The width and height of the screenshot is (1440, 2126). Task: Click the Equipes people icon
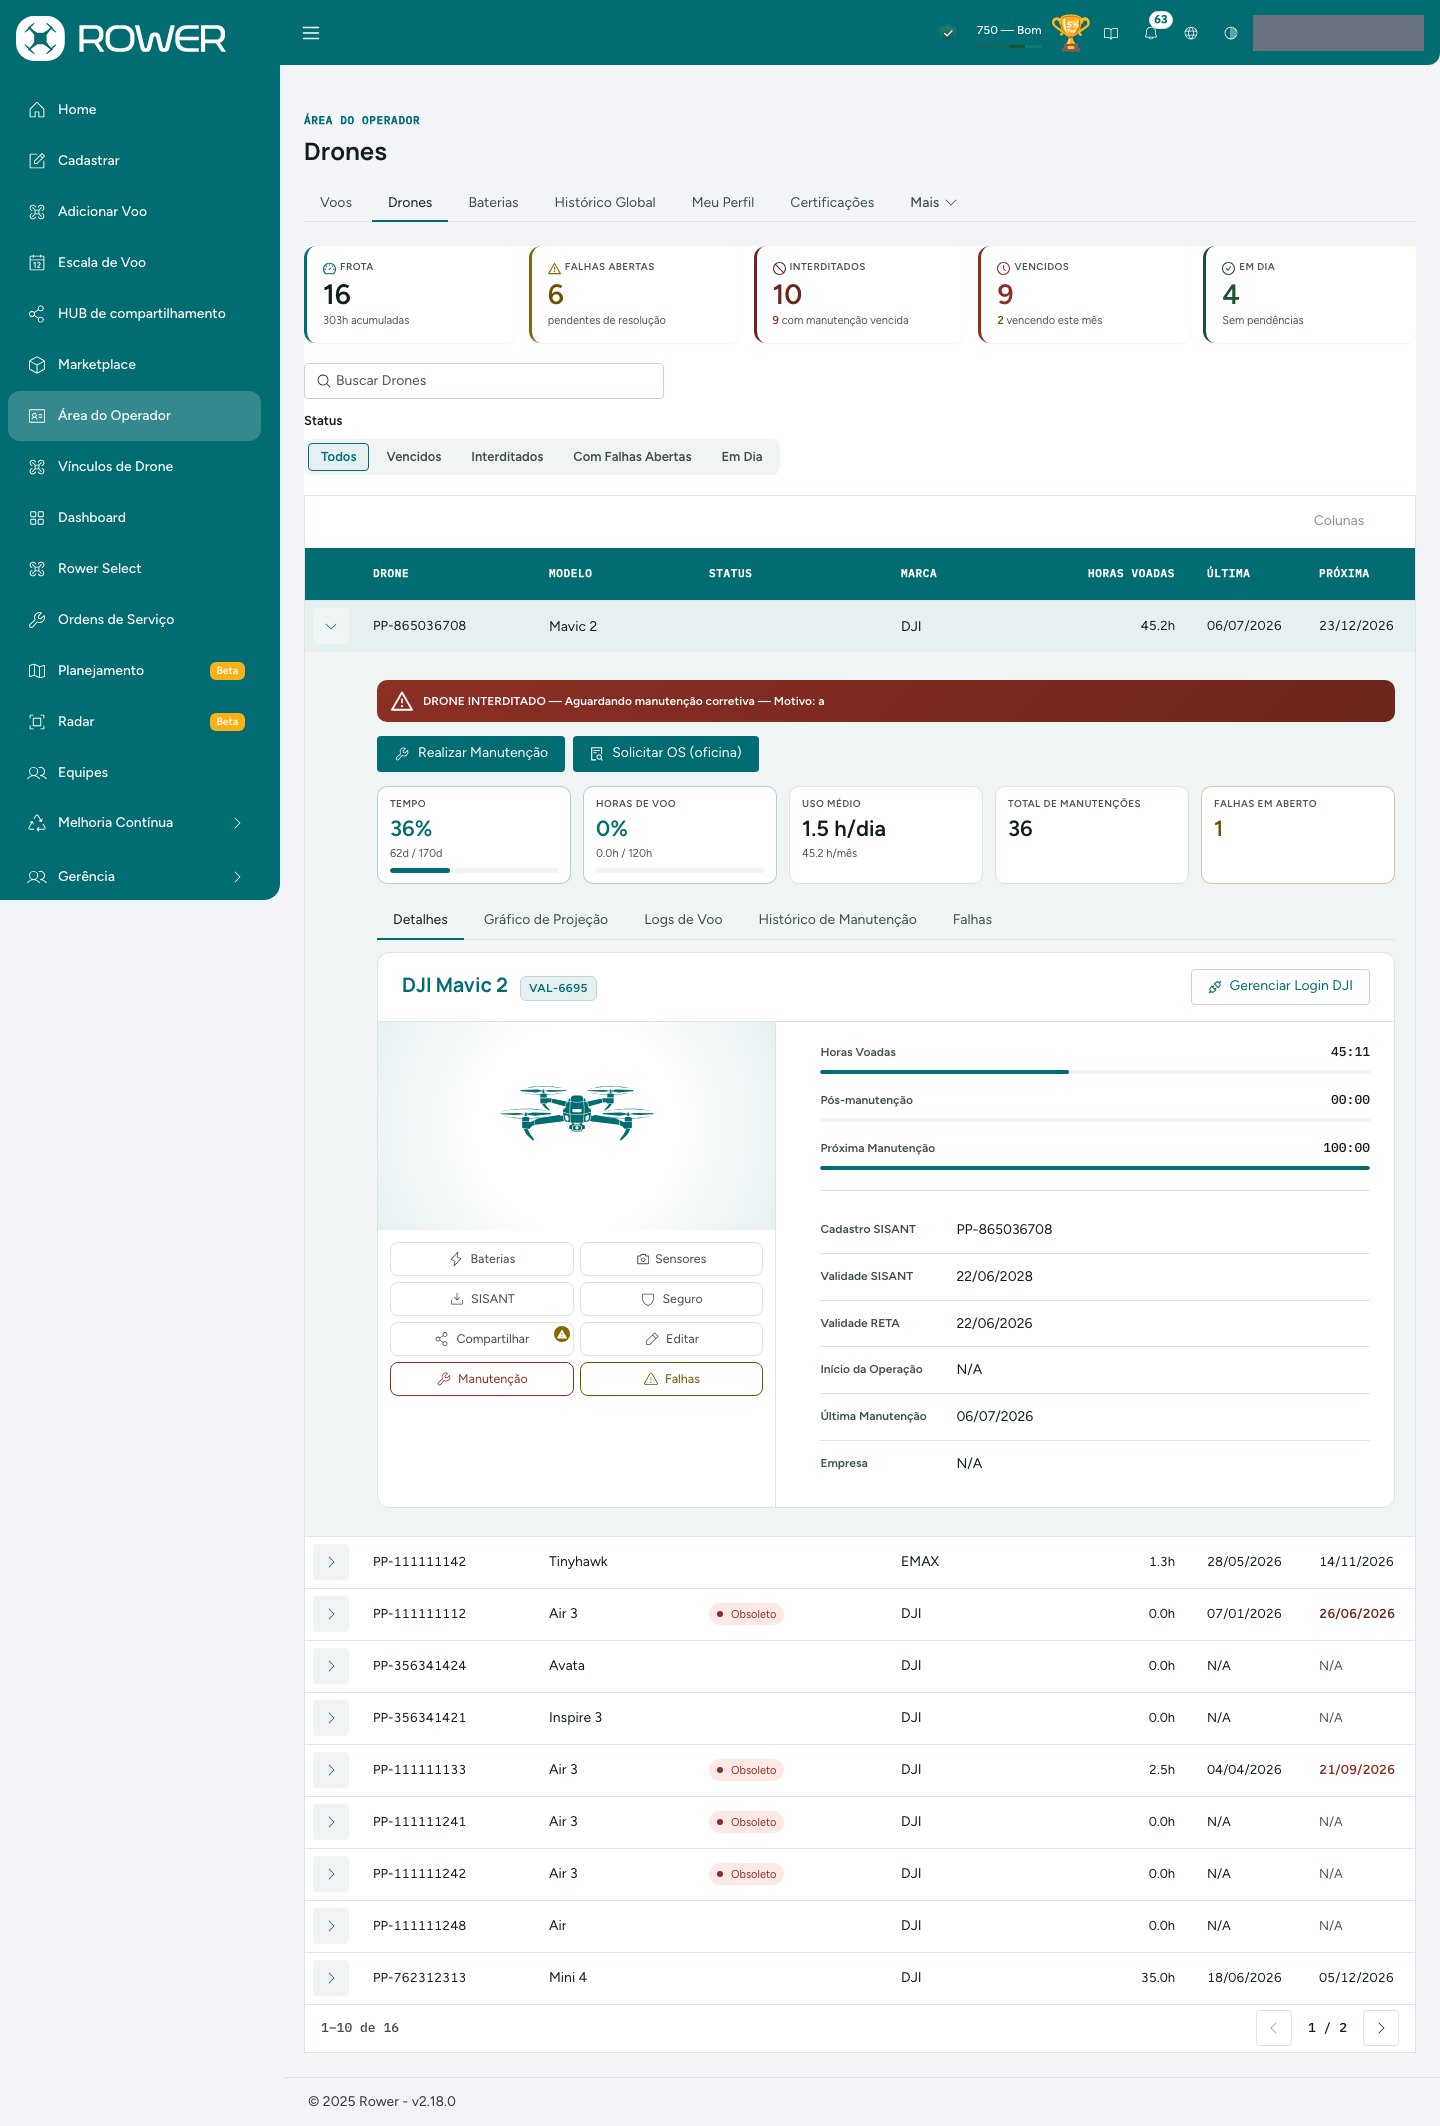[x=37, y=773]
